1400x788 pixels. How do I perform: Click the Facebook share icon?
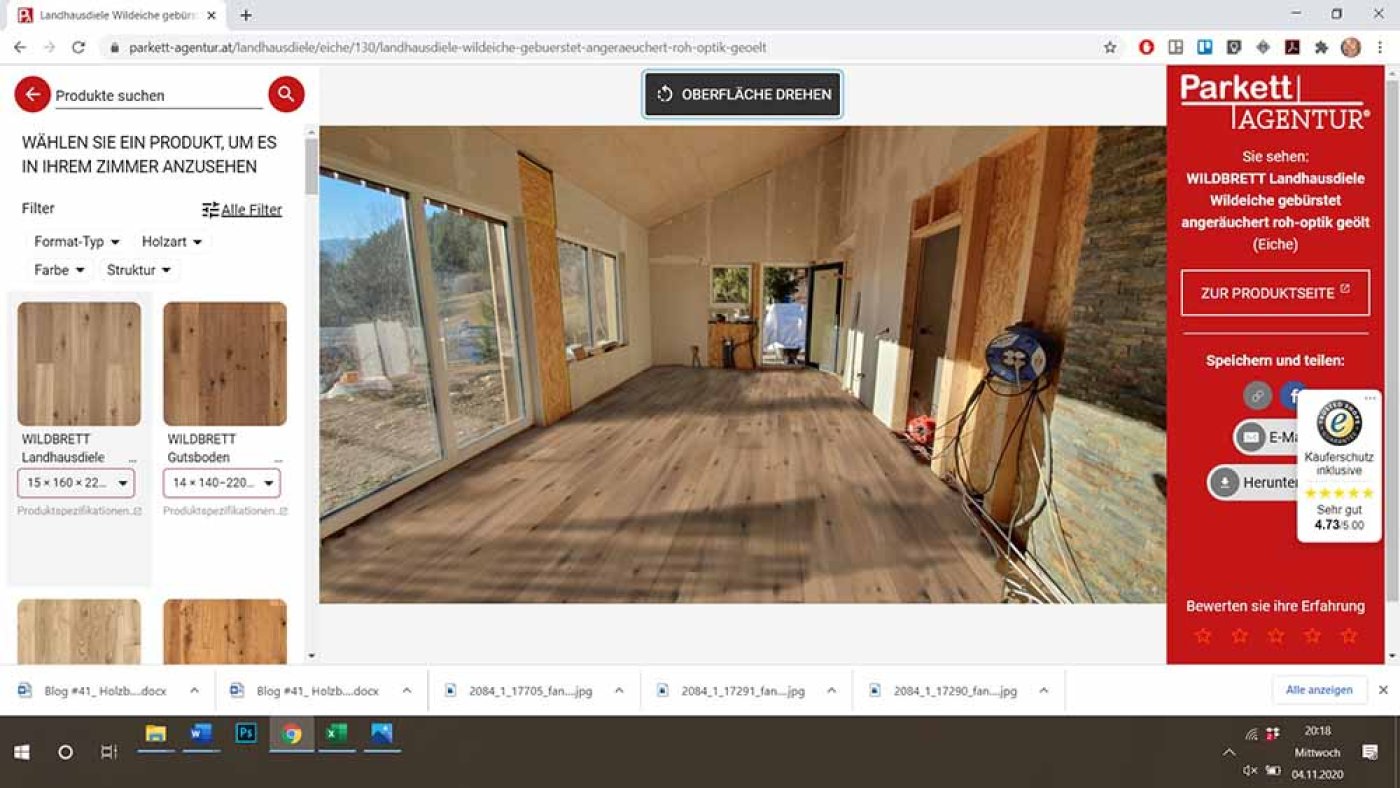click(1294, 394)
